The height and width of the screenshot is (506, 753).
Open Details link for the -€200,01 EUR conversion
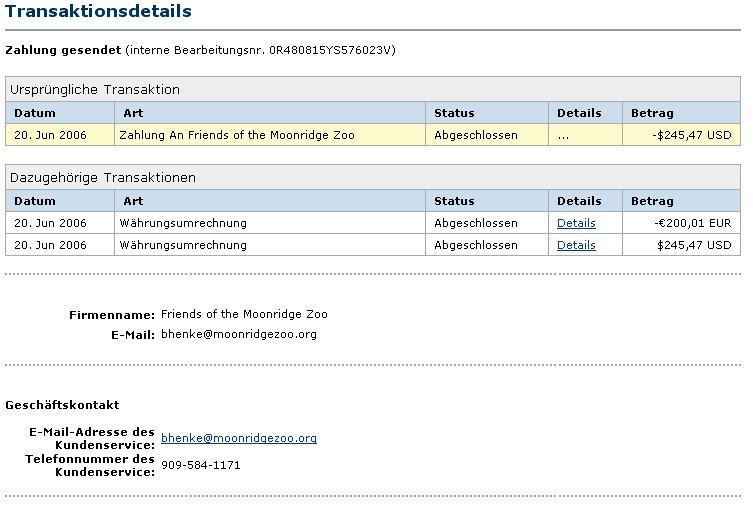pyautogui.click(x=576, y=223)
